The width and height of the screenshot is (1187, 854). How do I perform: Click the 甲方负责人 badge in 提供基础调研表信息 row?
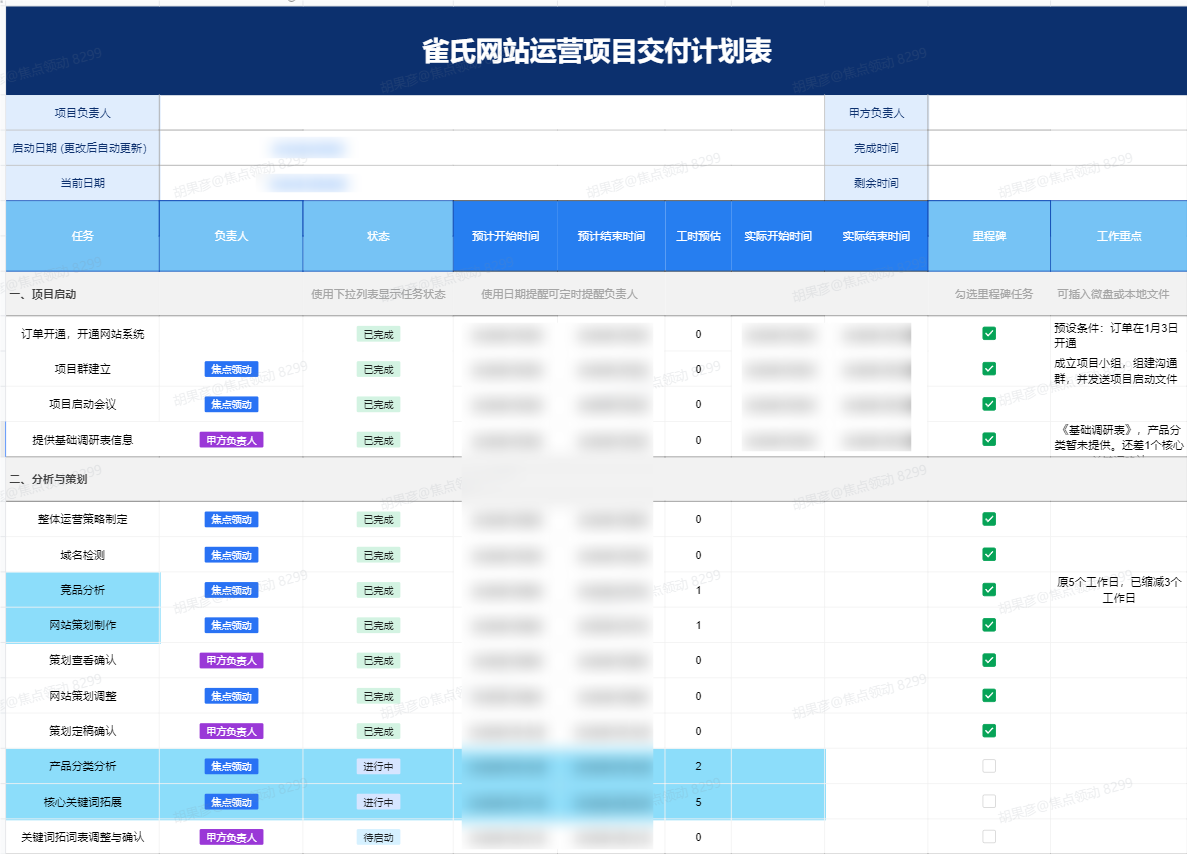[231, 439]
